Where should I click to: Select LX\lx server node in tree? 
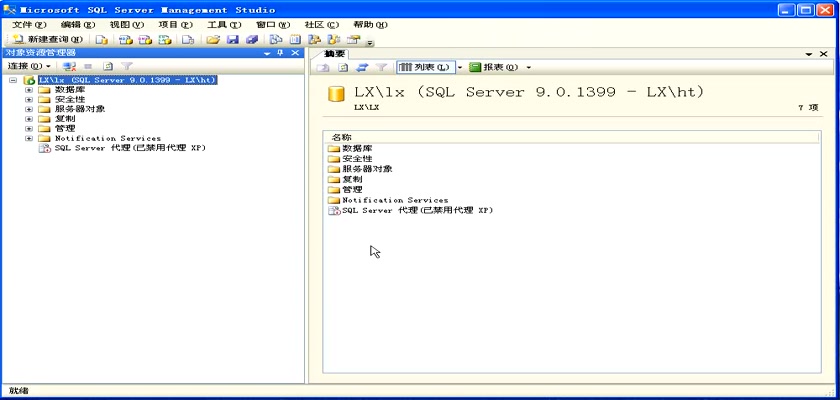point(128,80)
